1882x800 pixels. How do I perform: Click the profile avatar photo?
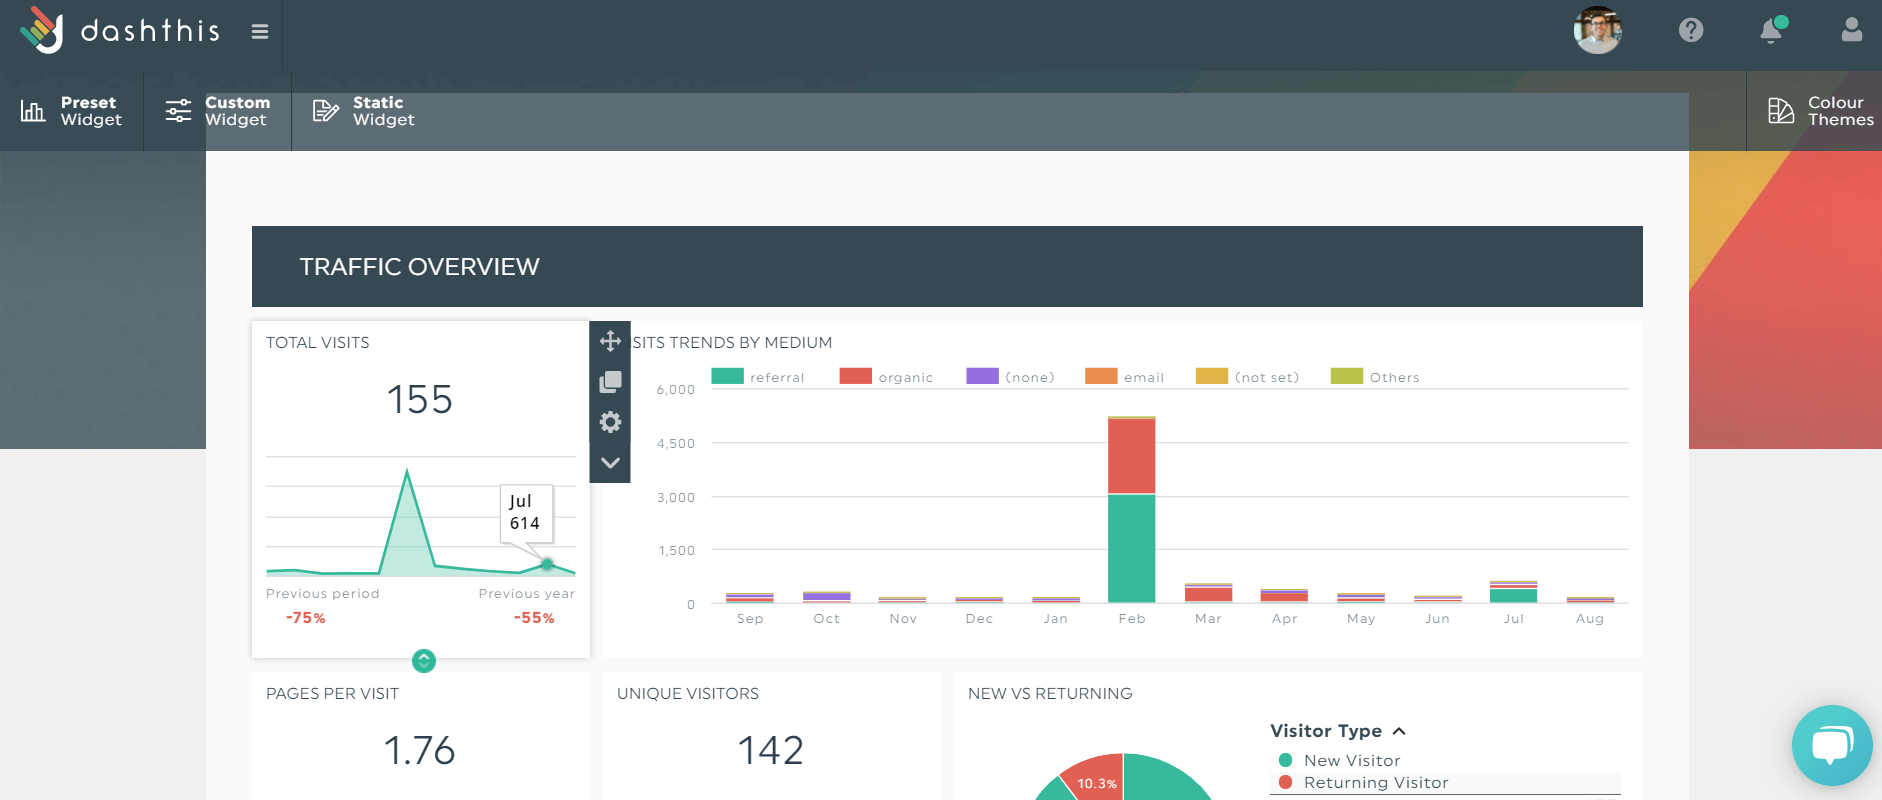pyautogui.click(x=1598, y=30)
